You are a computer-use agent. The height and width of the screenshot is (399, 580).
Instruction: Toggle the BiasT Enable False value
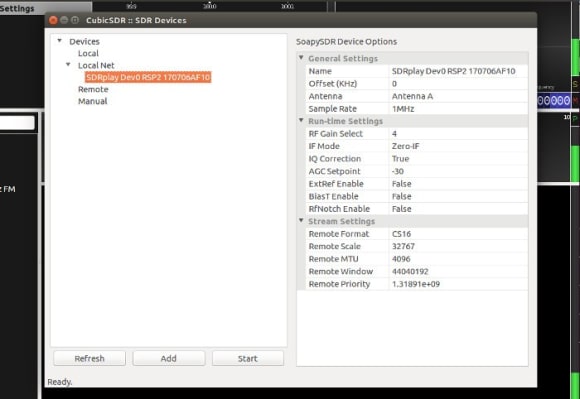pos(458,196)
